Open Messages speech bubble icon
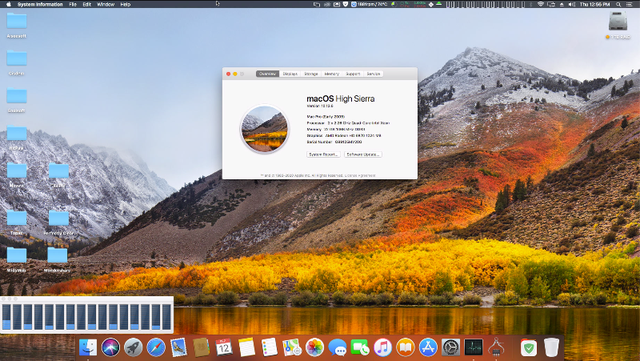The width and height of the screenshot is (640, 361). pyautogui.click(x=337, y=348)
